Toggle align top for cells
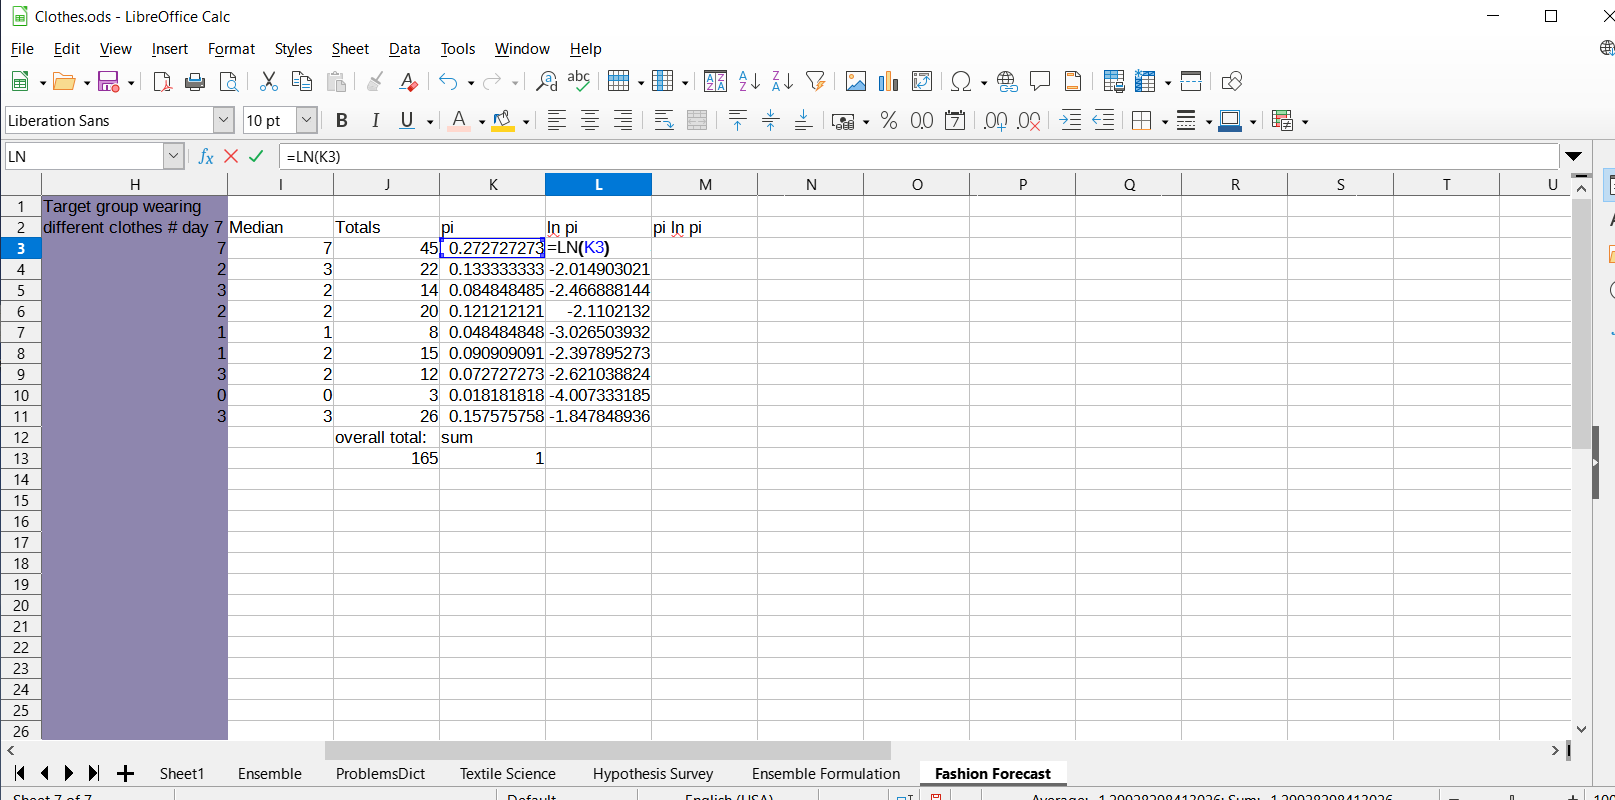 [x=738, y=121]
